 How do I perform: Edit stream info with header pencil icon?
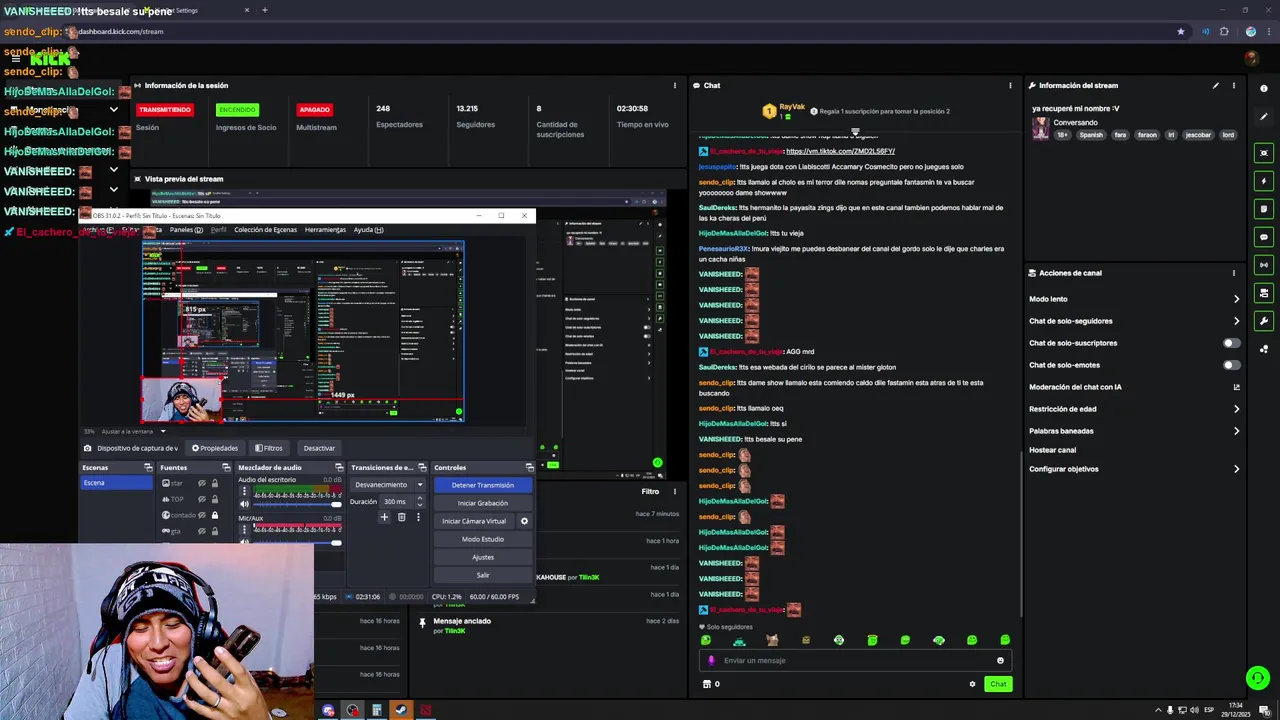[1216, 85]
